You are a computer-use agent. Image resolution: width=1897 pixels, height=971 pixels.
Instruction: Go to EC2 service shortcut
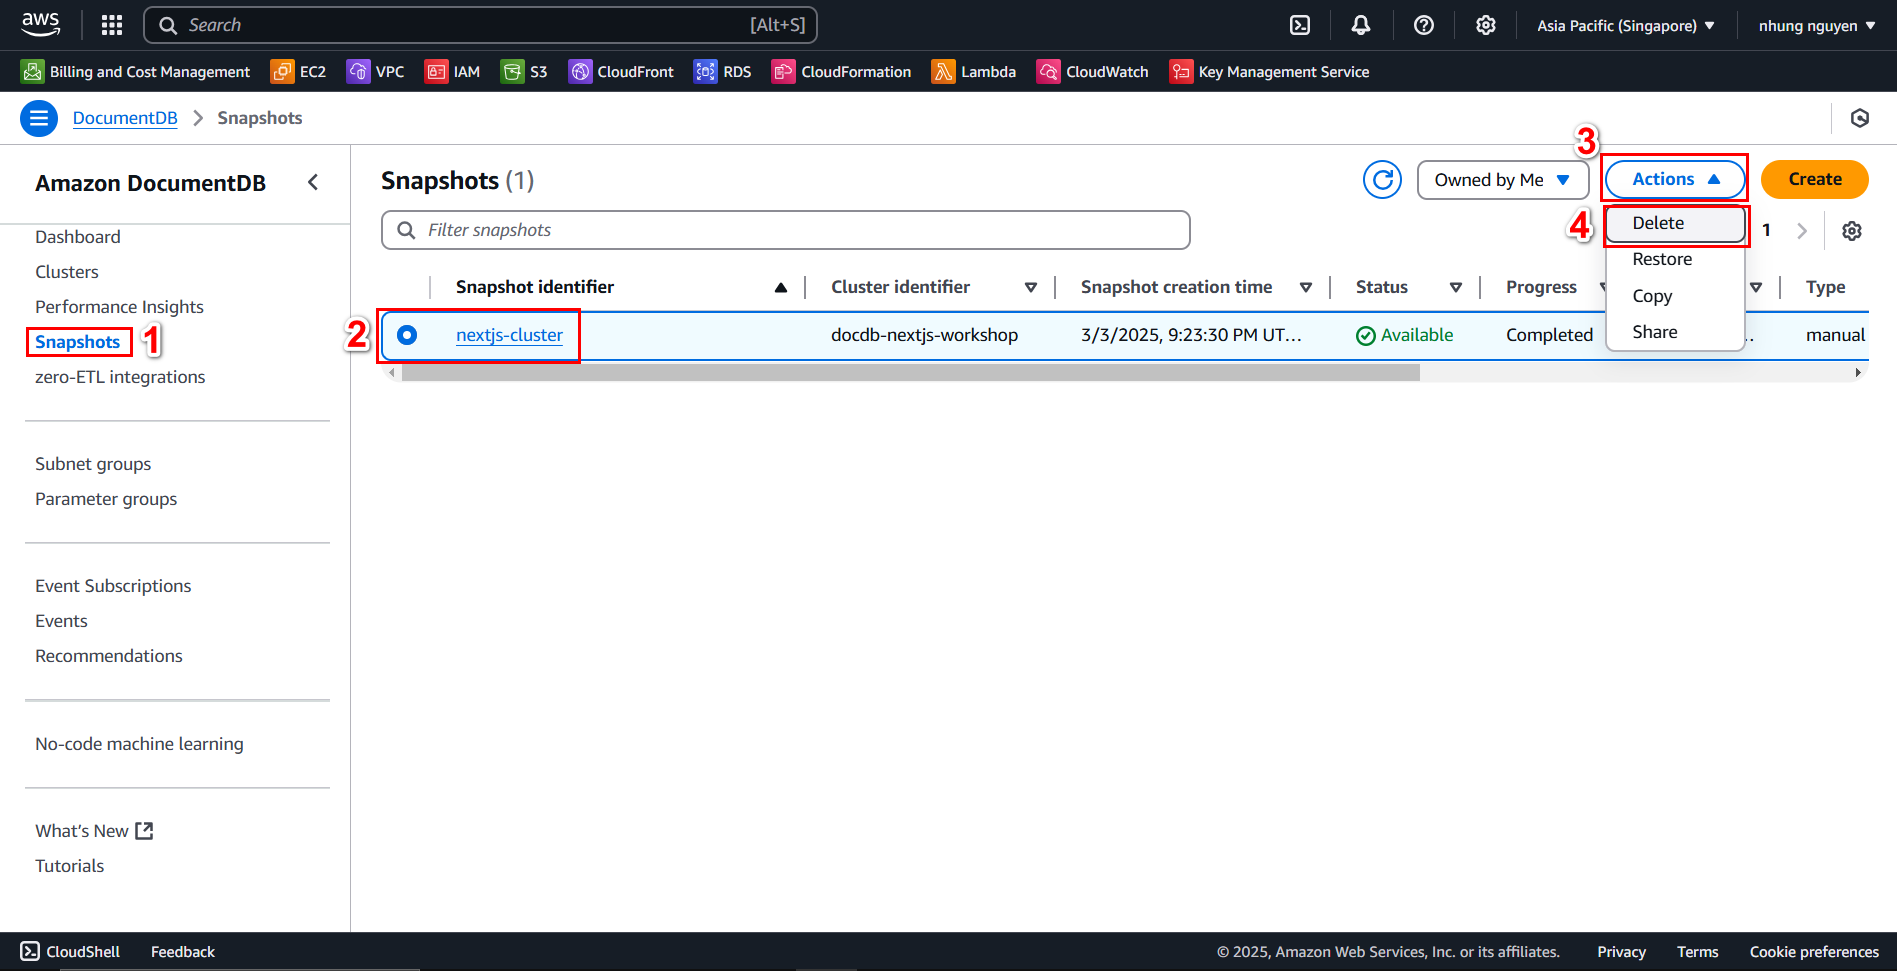click(299, 72)
